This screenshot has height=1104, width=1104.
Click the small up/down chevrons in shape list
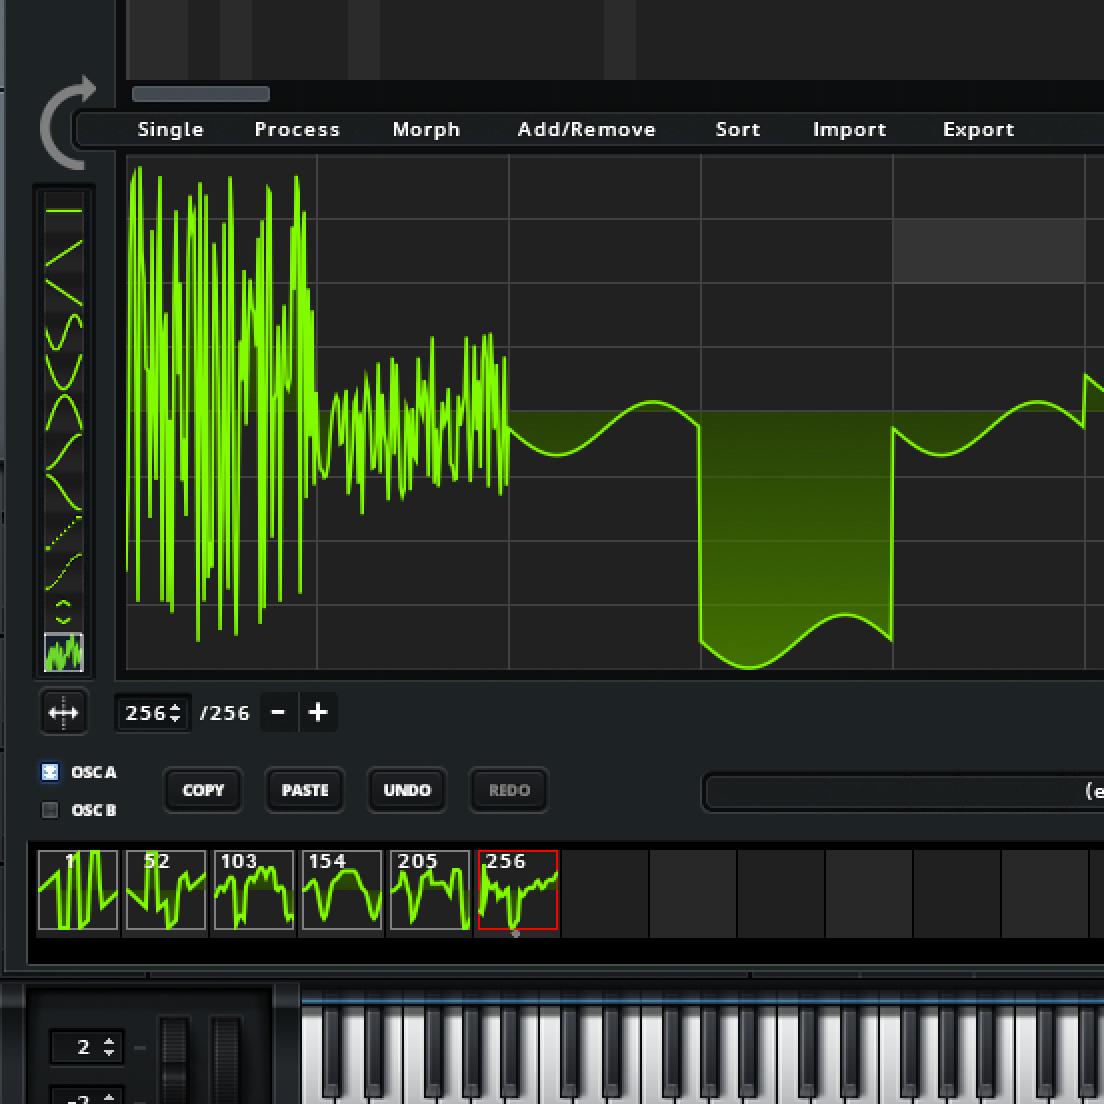coord(64,611)
